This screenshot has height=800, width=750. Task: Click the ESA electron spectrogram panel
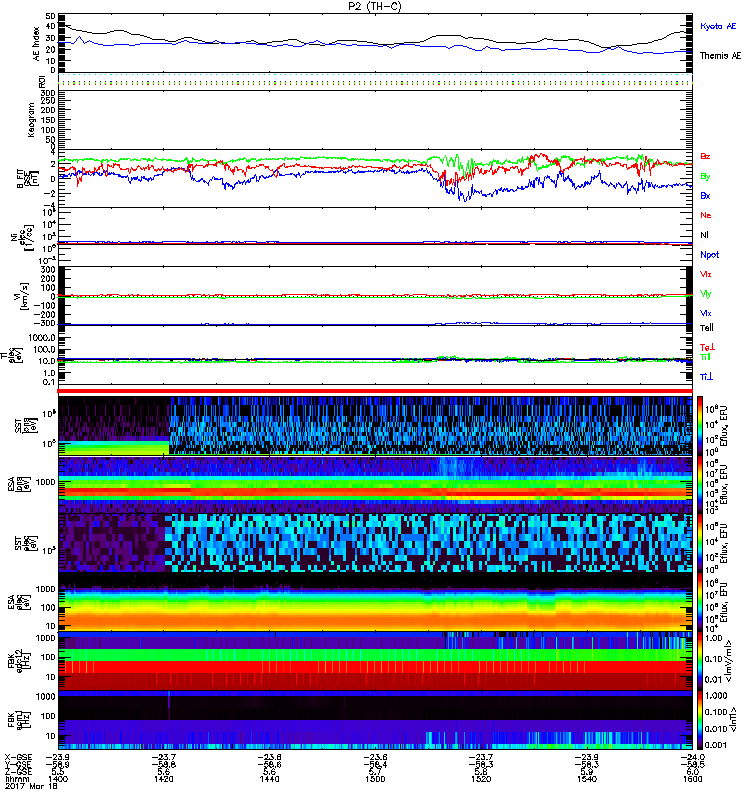coord(375,602)
